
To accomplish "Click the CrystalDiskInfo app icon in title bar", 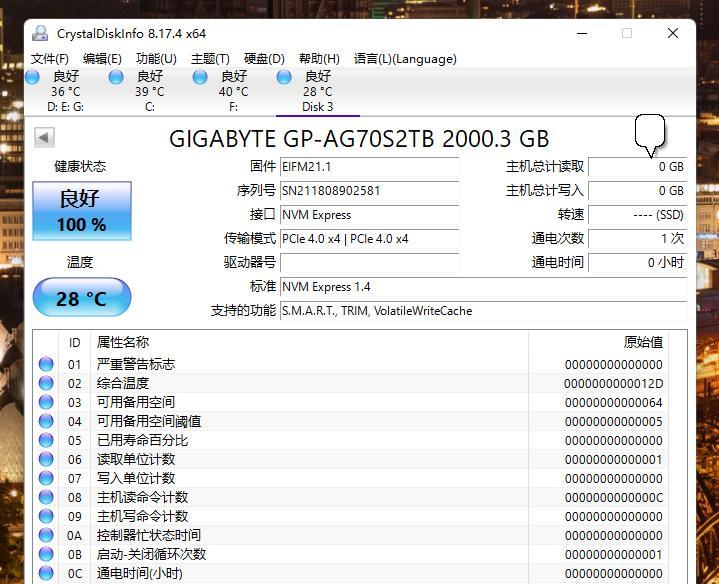I will click(x=40, y=33).
